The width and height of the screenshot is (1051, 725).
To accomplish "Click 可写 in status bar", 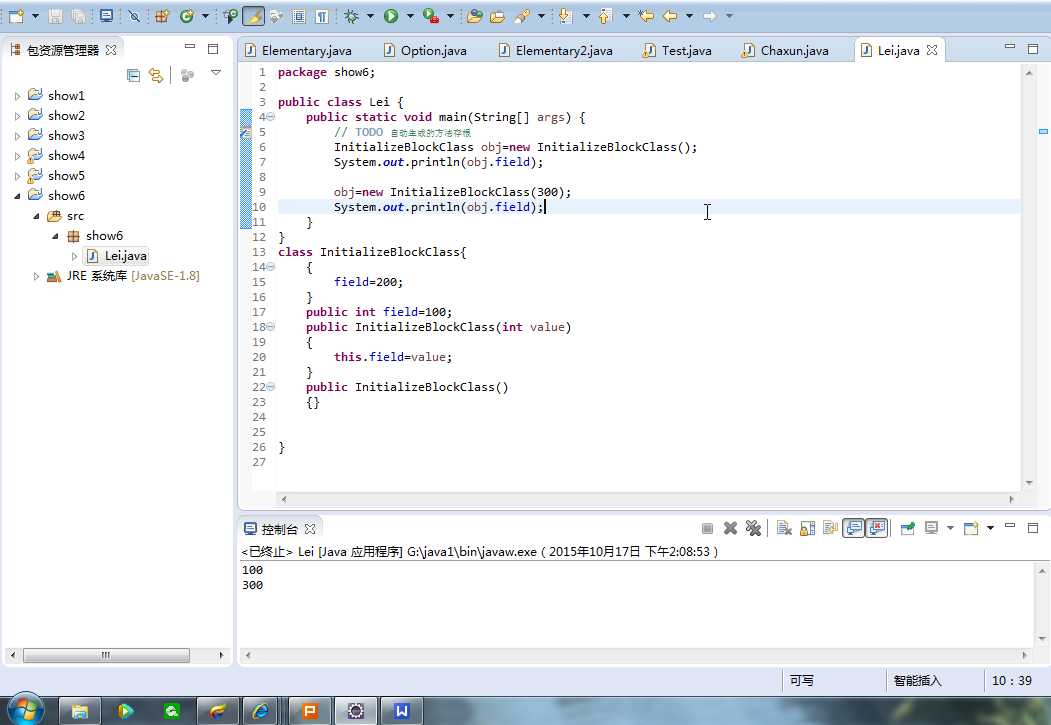I will pos(802,681).
